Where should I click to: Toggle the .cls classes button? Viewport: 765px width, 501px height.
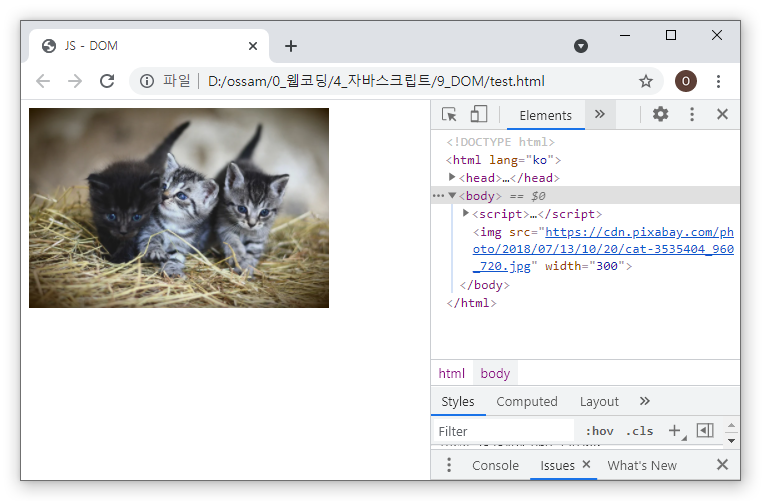point(639,431)
